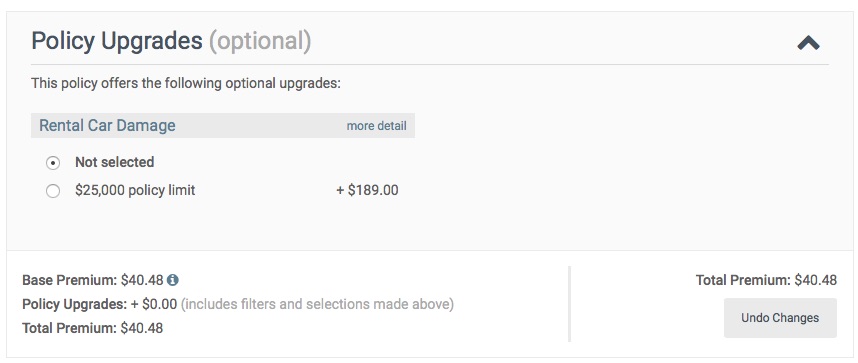Click the Policy Upgrades: + $0.00 line

tap(100, 304)
